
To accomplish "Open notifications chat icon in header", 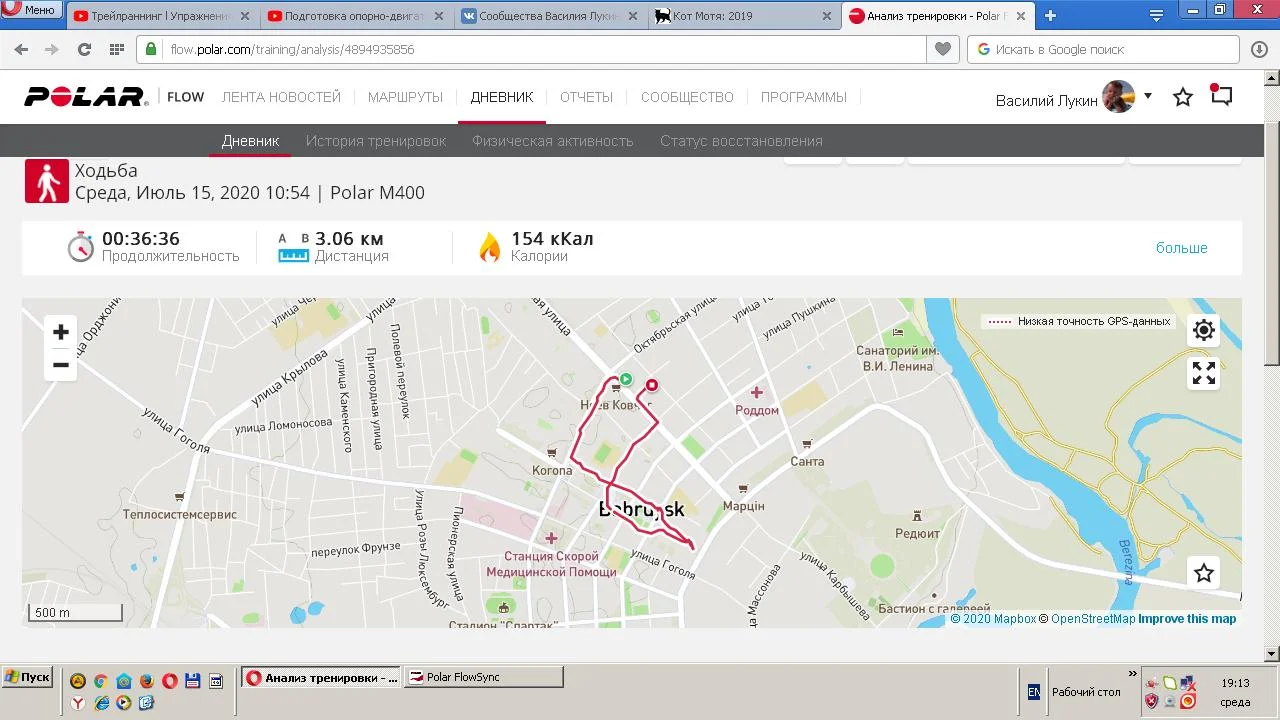I will (x=1221, y=95).
